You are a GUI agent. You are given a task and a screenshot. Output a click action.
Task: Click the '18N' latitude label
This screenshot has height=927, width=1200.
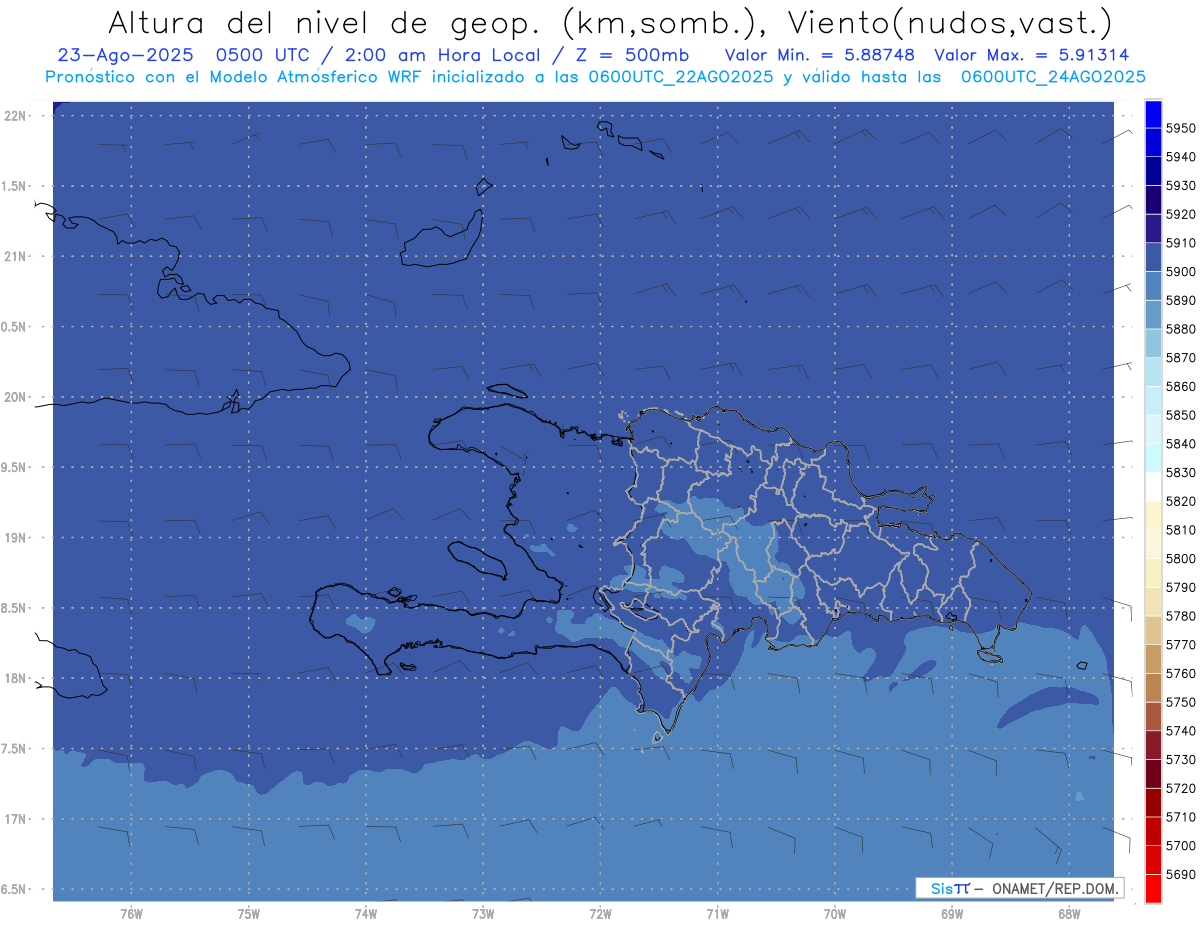[16, 679]
